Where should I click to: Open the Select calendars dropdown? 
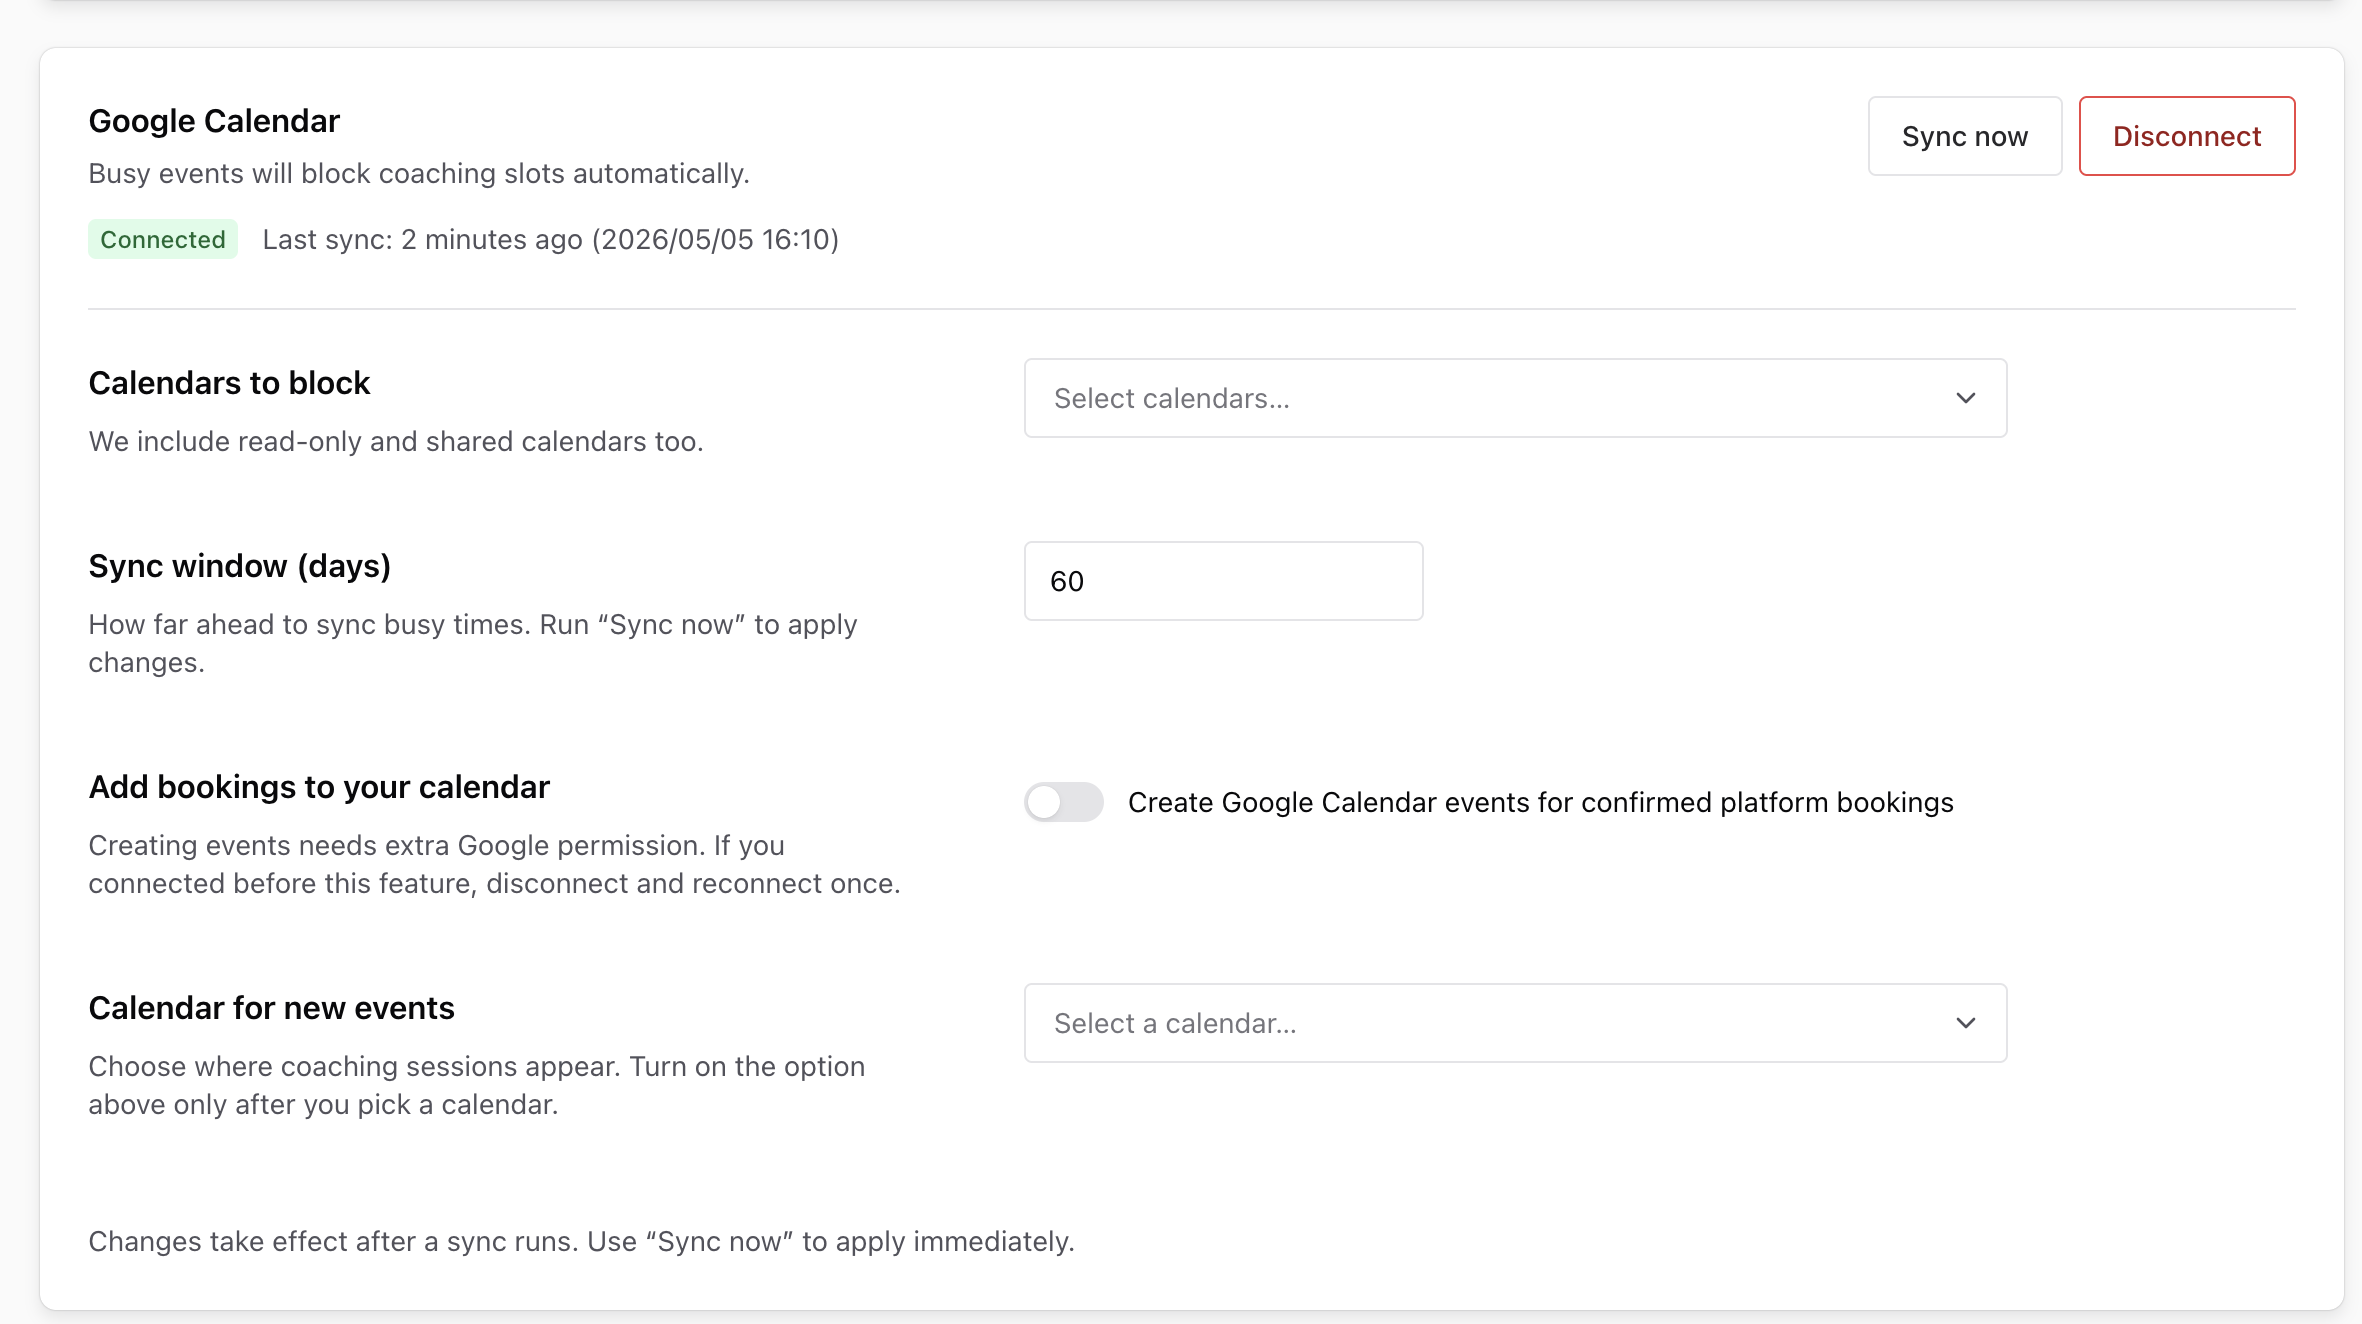click(1515, 398)
